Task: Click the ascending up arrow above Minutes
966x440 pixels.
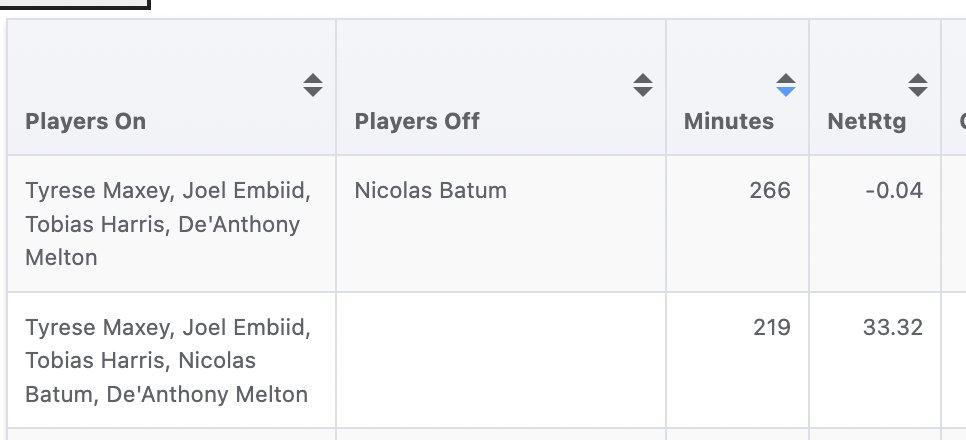Action: (x=786, y=79)
